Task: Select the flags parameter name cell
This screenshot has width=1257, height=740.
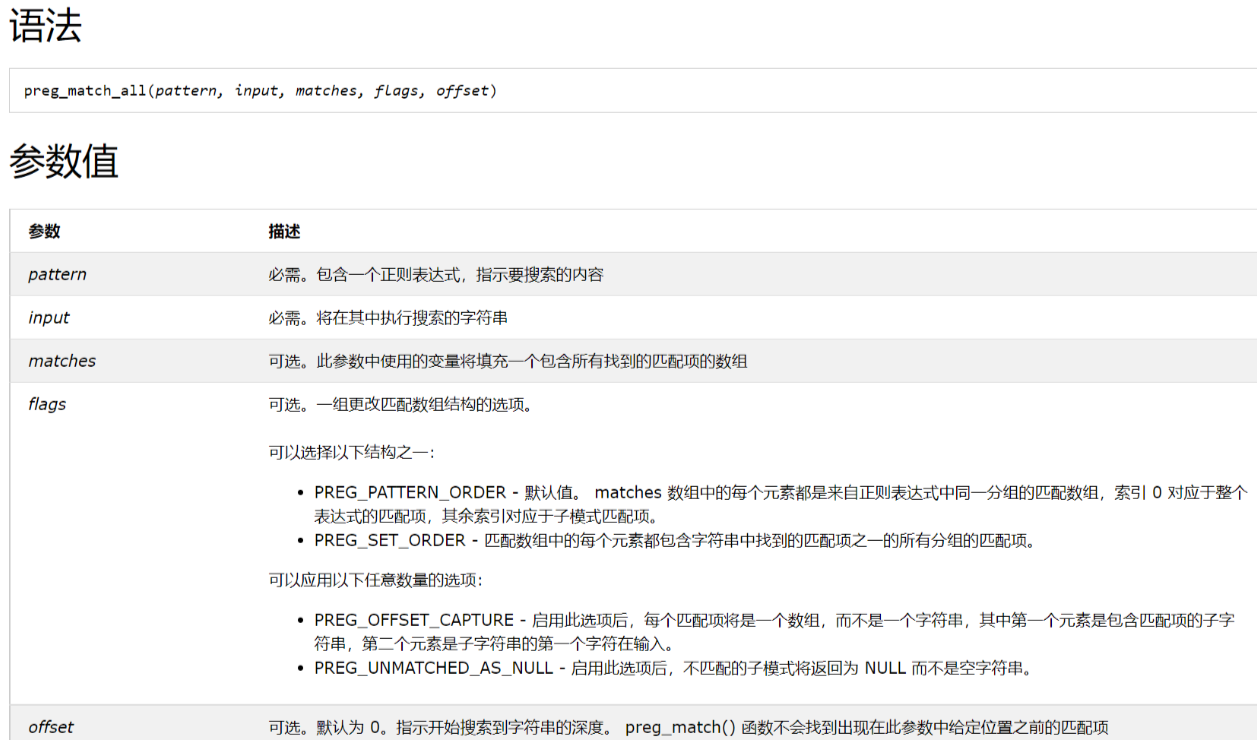Action: pos(47,404)
